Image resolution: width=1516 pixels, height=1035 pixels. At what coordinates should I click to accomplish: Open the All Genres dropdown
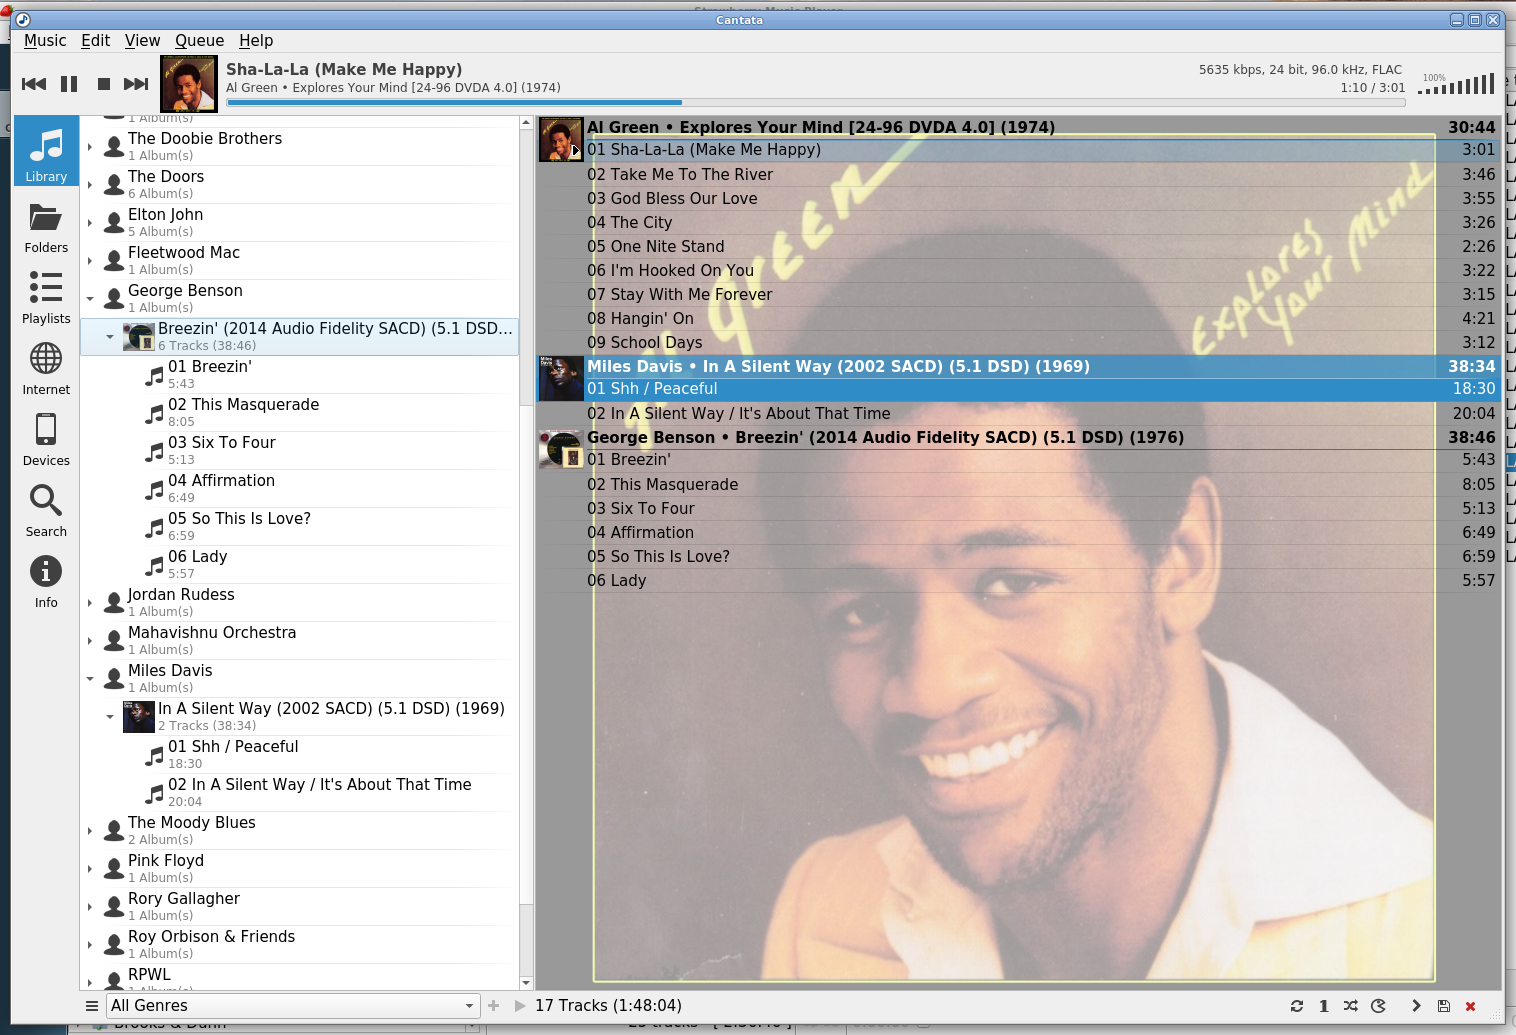294,1006
